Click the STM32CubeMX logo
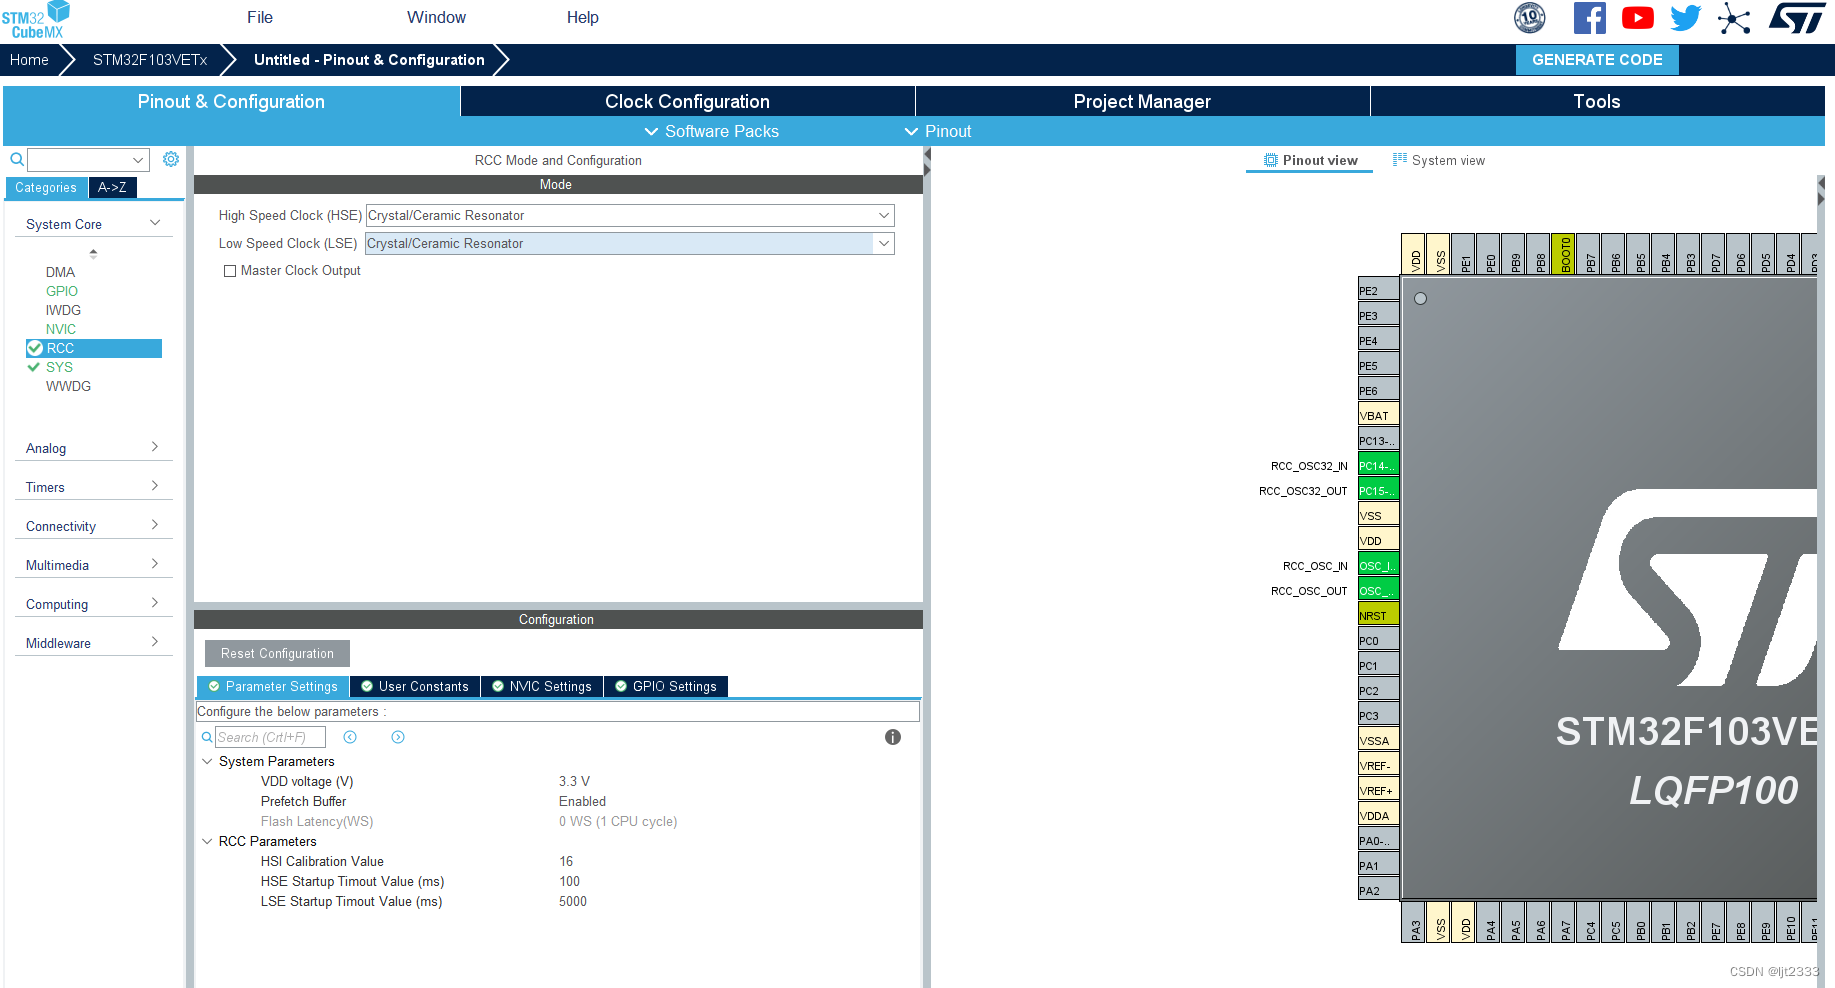The width and height of the screenshot is (1835, 988). point(36,20)
